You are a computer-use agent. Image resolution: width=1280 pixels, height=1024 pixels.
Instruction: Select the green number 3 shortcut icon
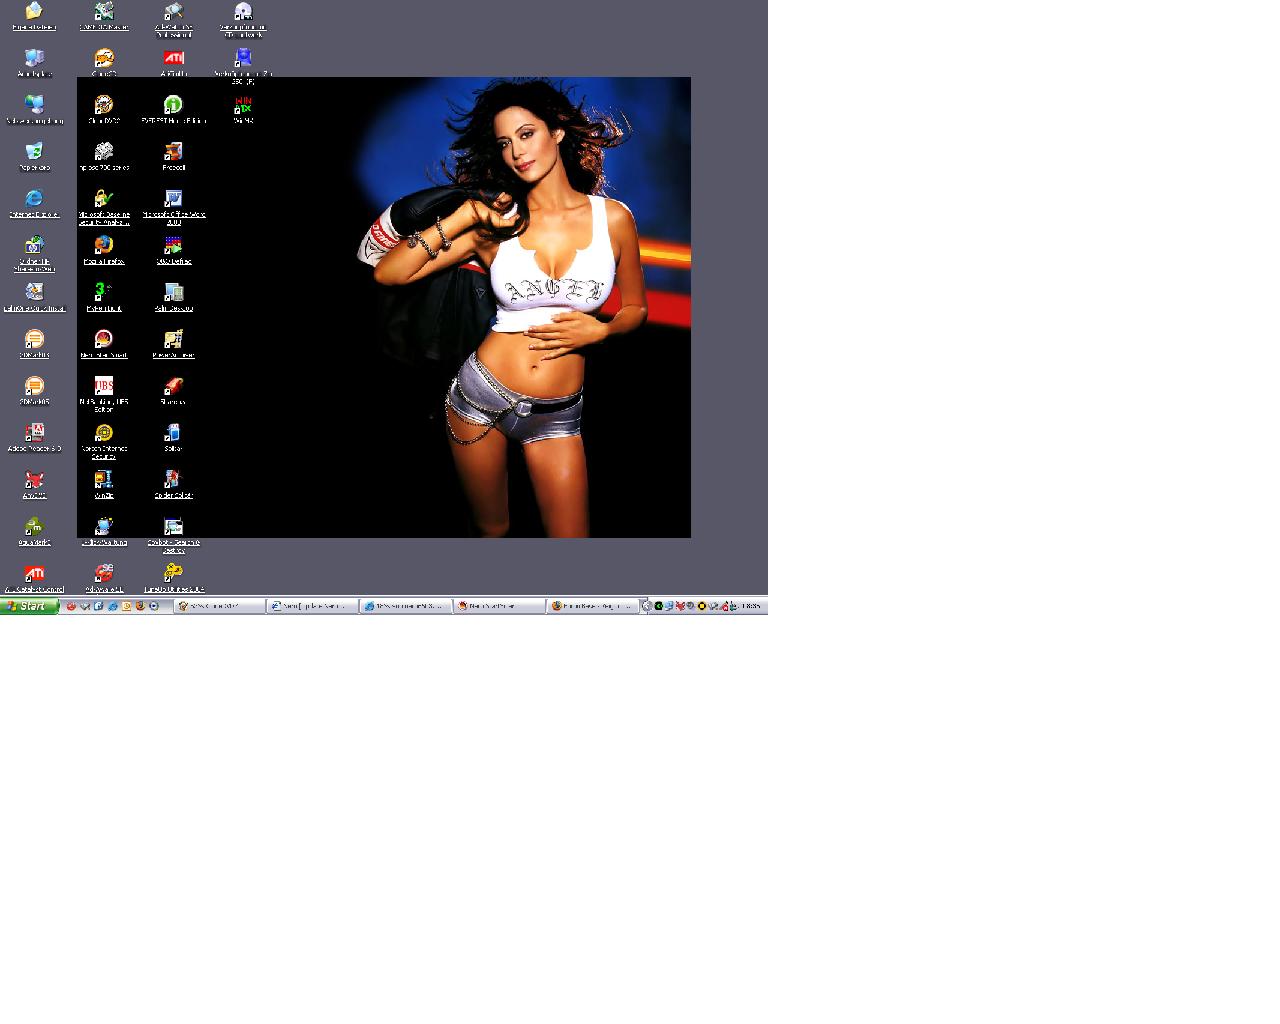104,293
